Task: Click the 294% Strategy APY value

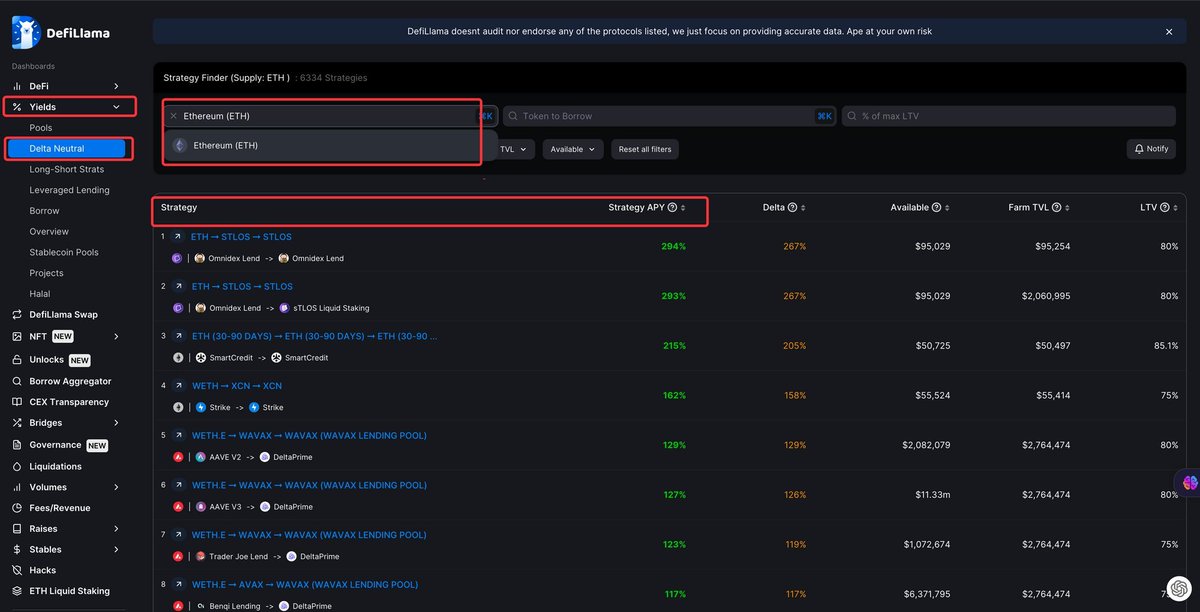Action: (673, 246)
